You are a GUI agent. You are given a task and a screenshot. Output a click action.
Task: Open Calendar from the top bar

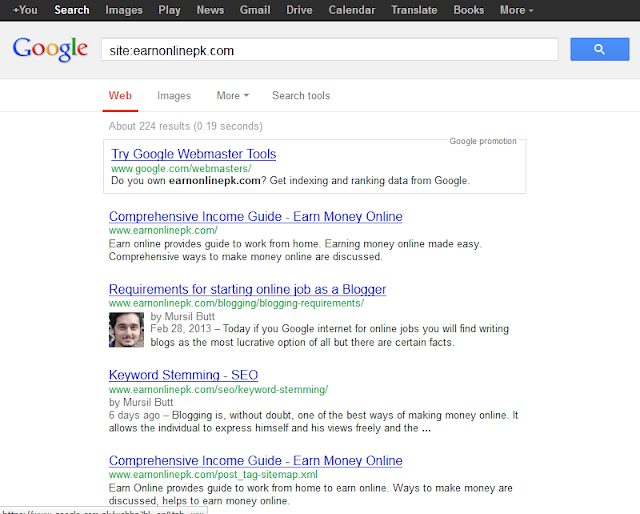[352, 10]
